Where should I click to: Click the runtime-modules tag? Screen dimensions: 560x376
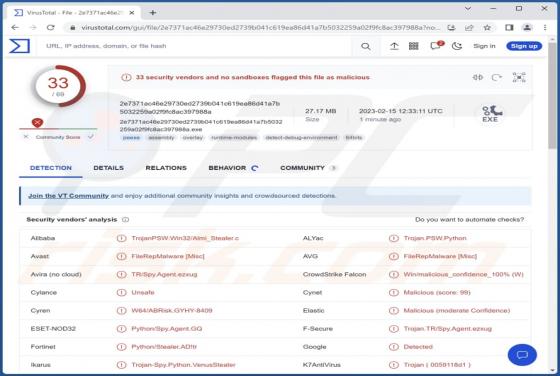tap(234, 137)
